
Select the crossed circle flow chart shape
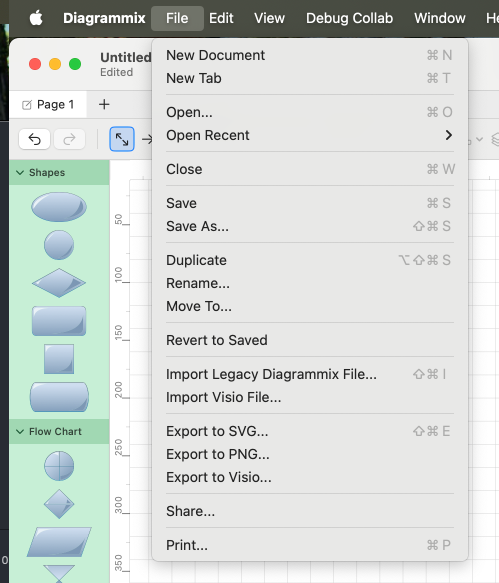pyautogui.click(x=59, y=466)
